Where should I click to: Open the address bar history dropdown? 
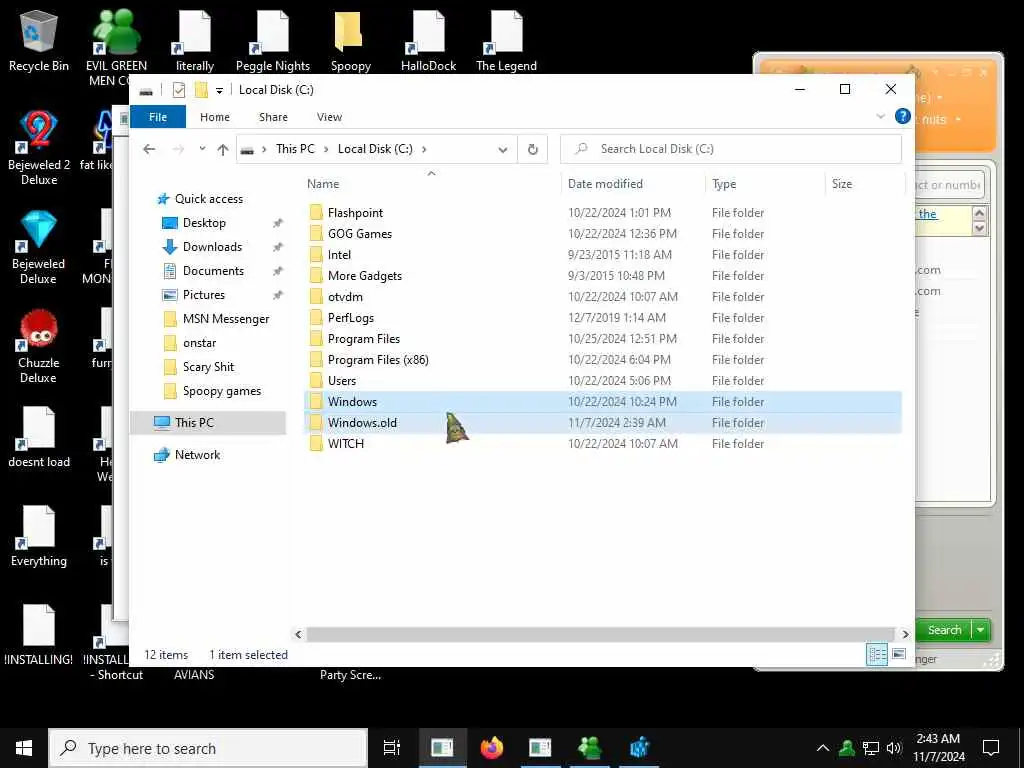503,150
